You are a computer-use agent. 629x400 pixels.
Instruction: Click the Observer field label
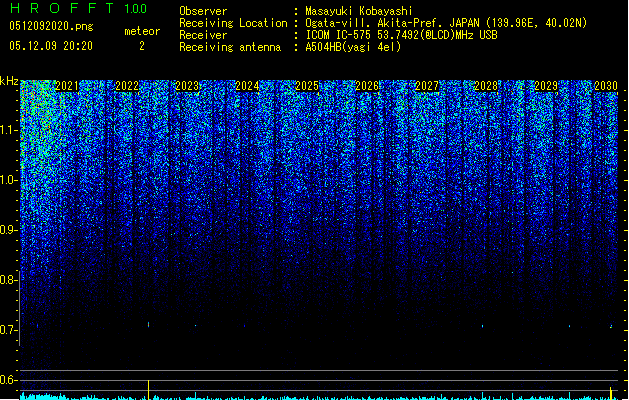[x=203, y=11]
